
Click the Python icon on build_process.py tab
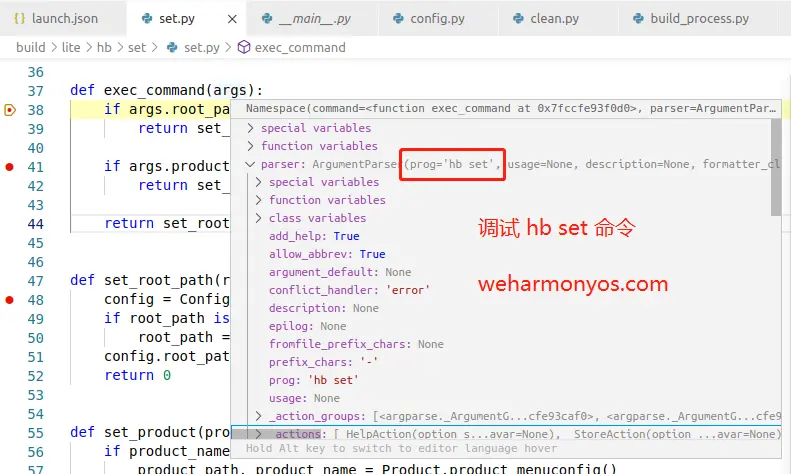point(639,19)
